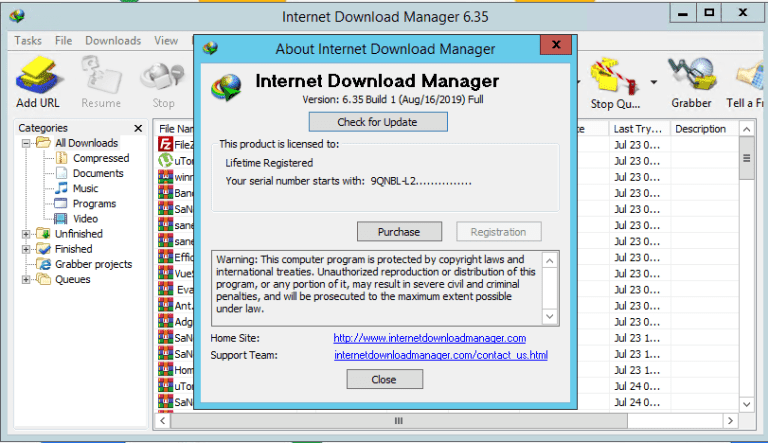
Task: Select the Video category
Action: click(x=85, y=219)
